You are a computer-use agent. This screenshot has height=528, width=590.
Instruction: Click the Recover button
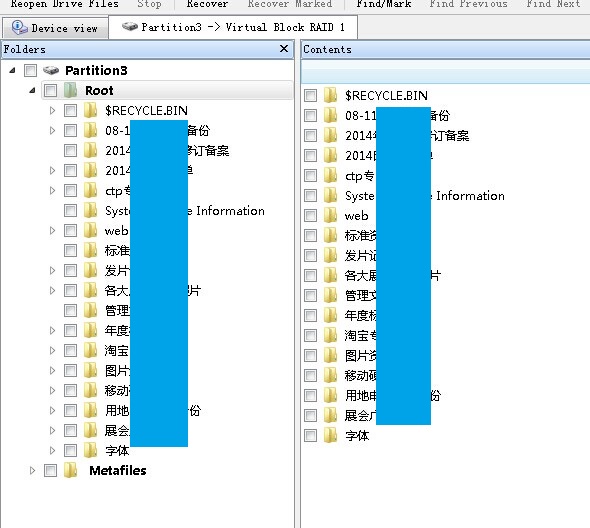coord(207,4)
